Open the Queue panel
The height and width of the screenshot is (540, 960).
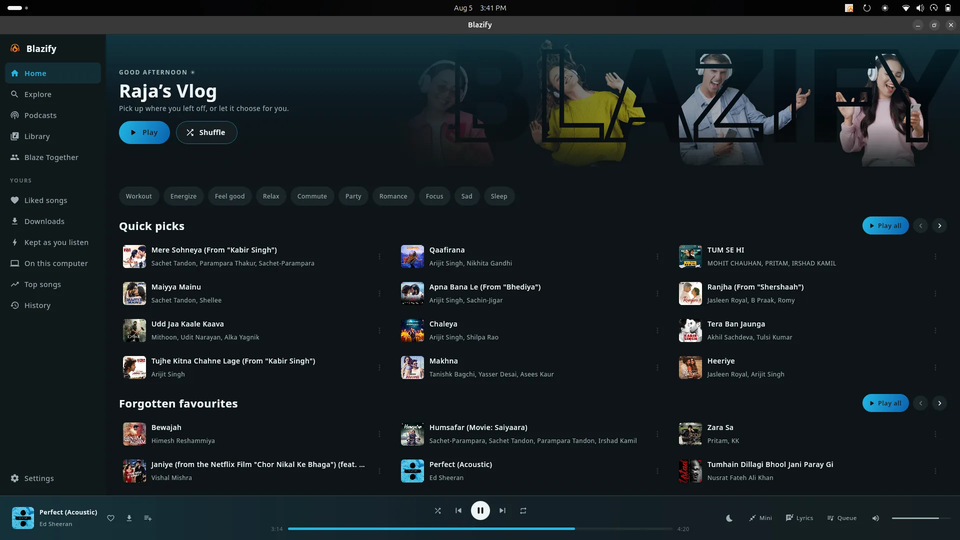(841, 518)
